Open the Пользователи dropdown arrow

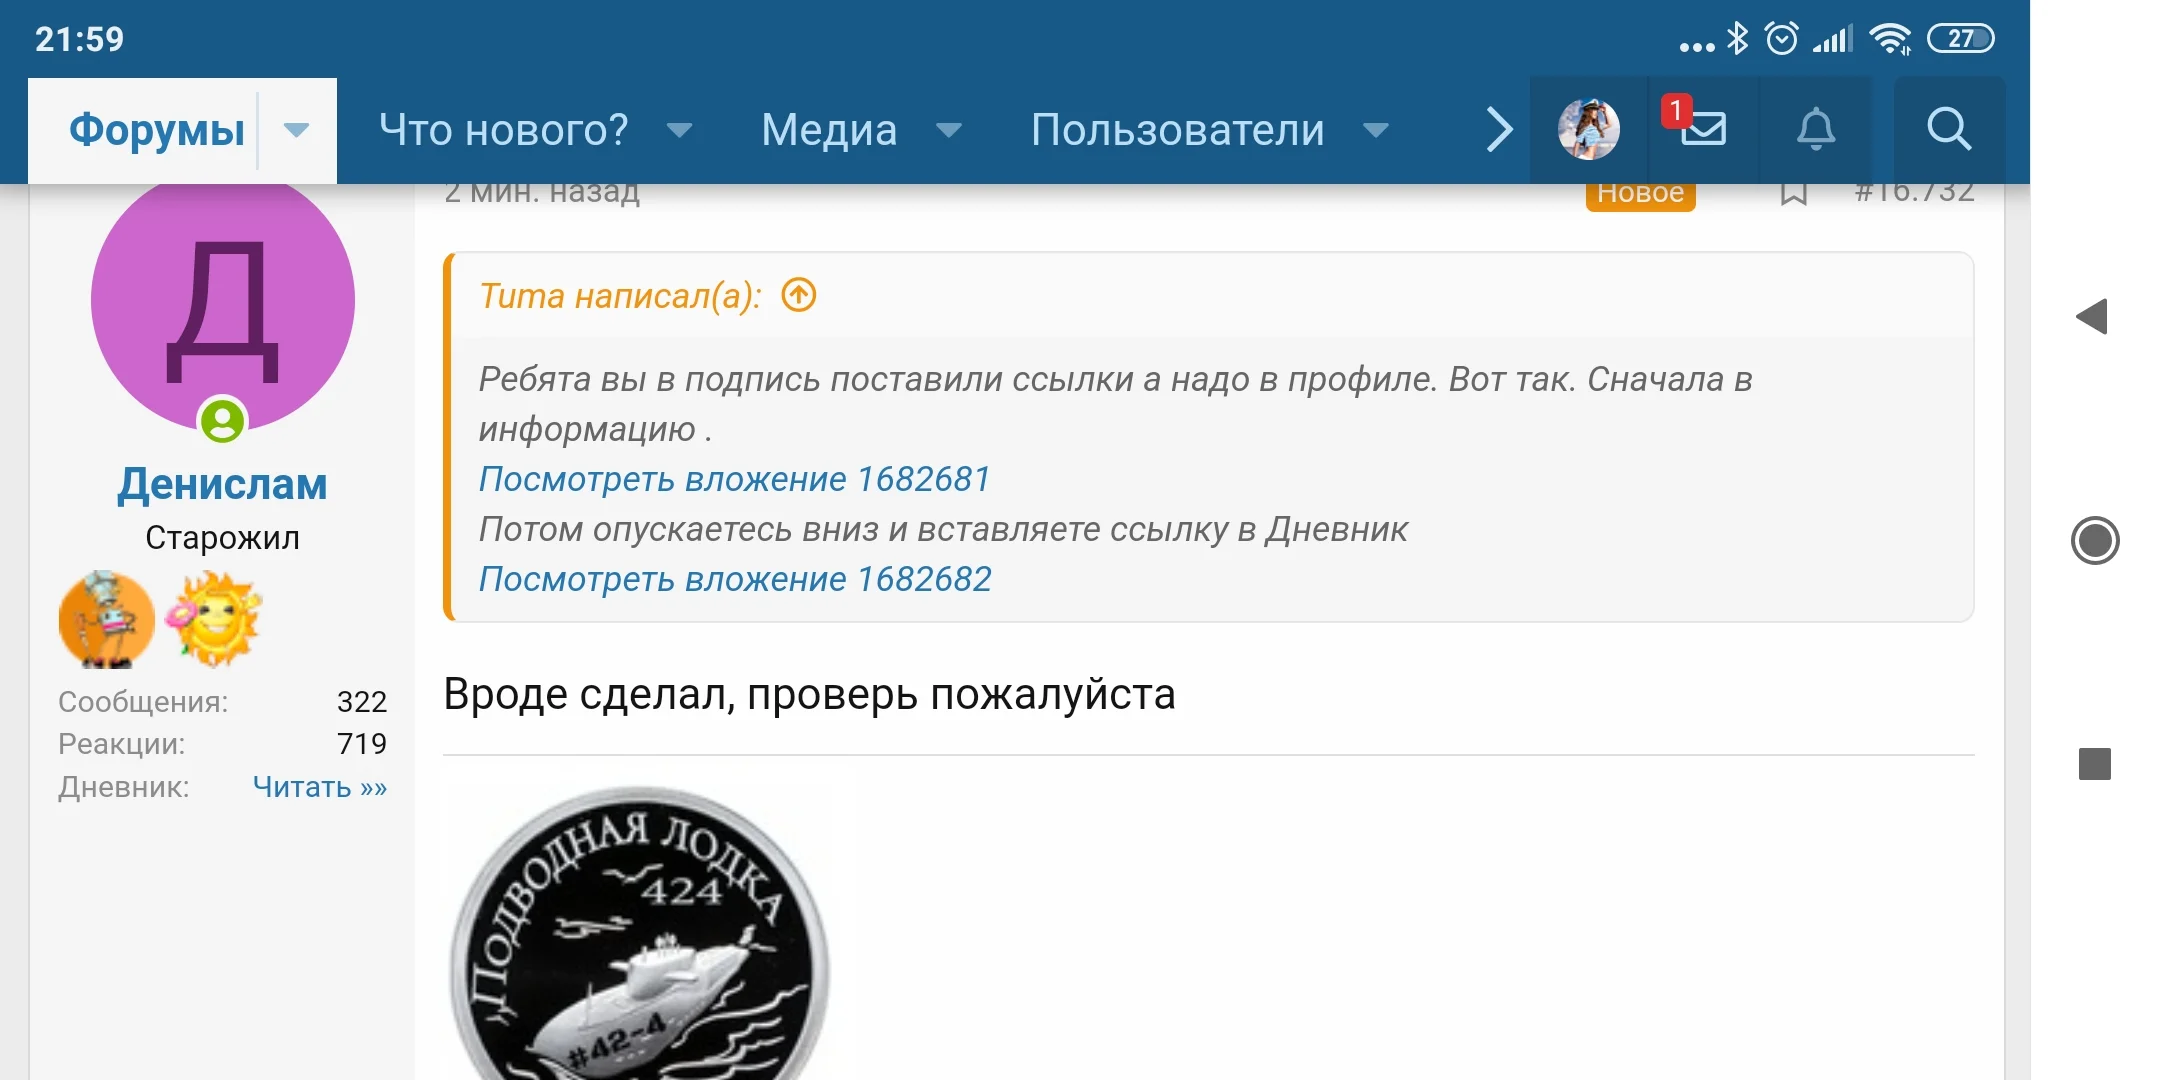pos(1377,131)
